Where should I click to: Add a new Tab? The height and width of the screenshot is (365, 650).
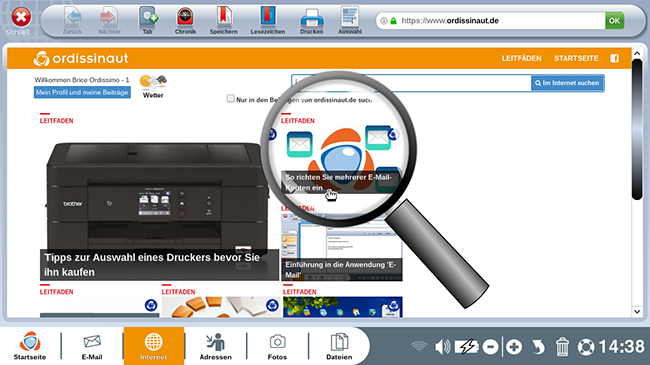[x=148, y=20]
